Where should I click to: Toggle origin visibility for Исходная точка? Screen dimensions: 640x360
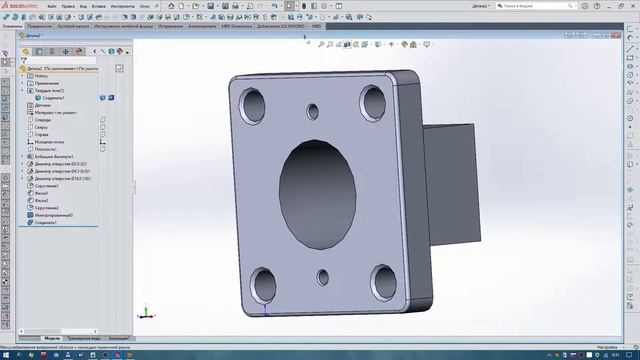click(x=102, y=142)
